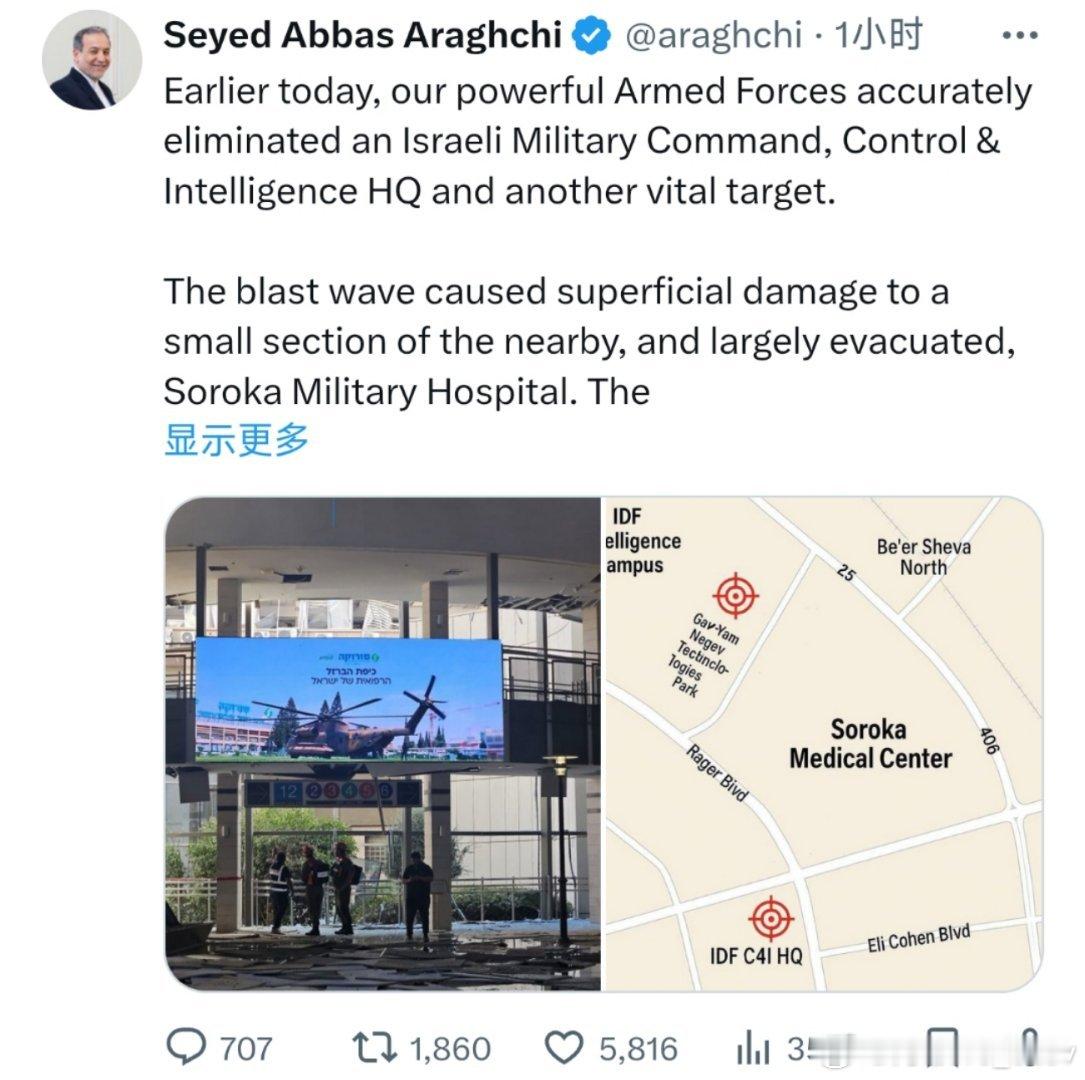Screen dimensions: 1085x1080
Task: Open Seyed Abbas Araghchi display name
Action: coord(363,35)
